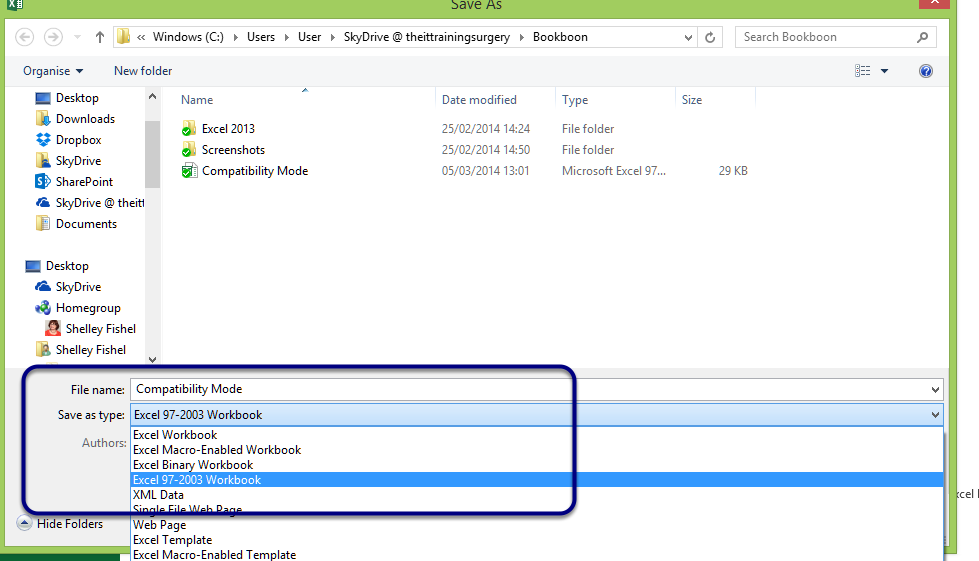Select User in the address path
The height and width of the screenshot is (561, 979).
(310, 37)
